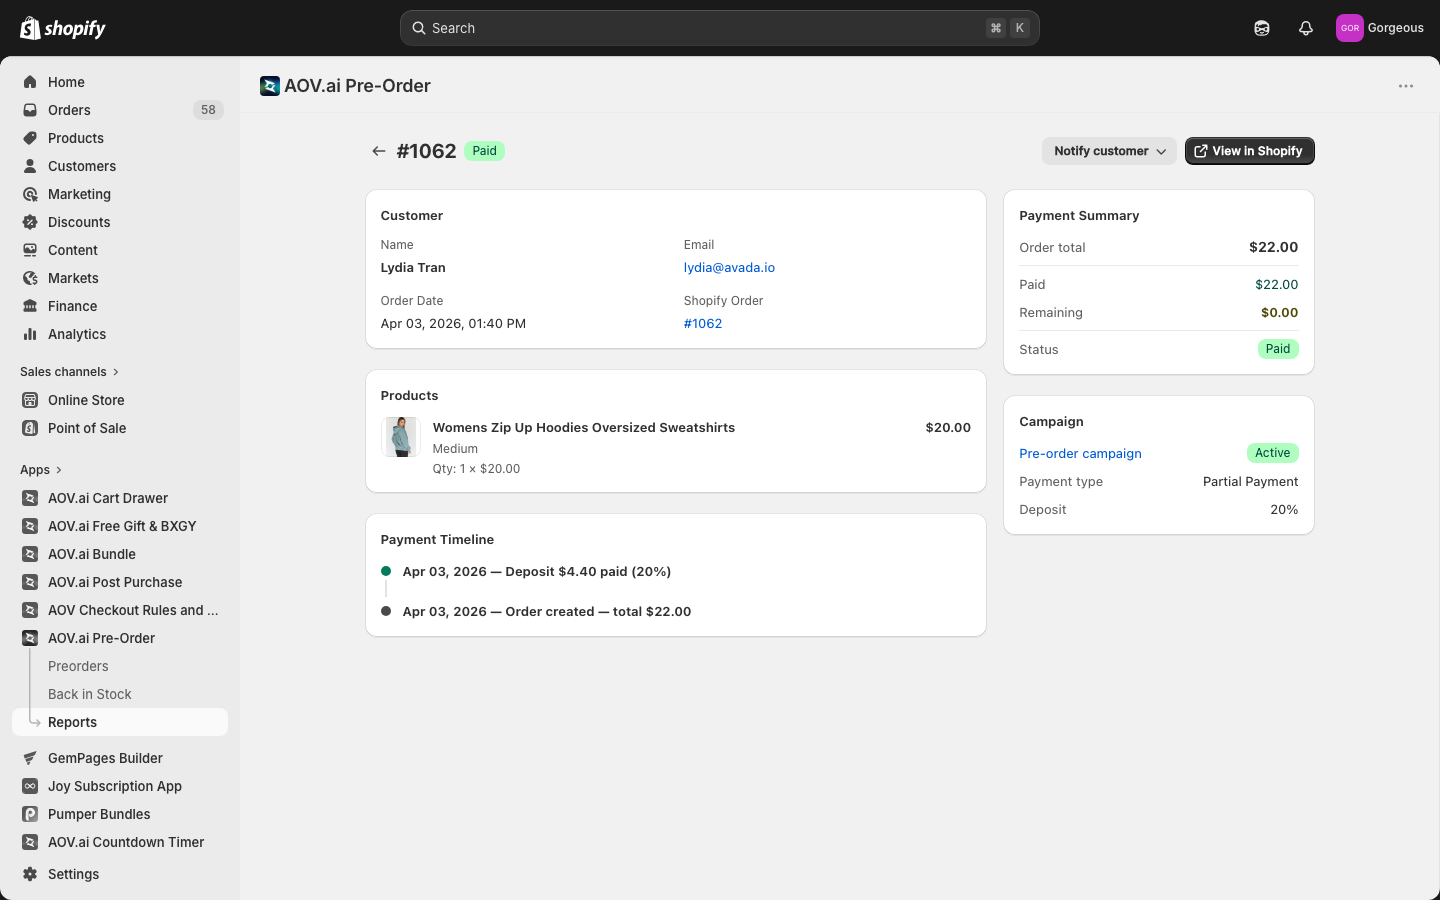This screenshot has height=900, width=1440.
Task: Click the customer name Lydia Tran
Action: click(413, 267)
